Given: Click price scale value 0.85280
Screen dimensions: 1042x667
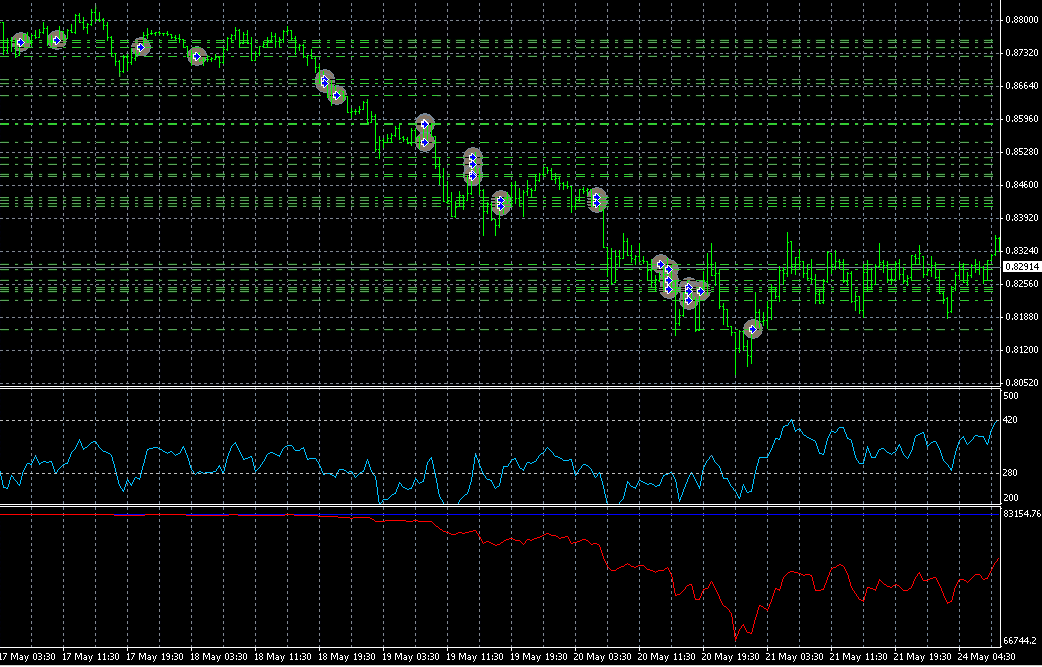Looking at the screenshot, I should pyautogui.click(x=1022, y=151).
